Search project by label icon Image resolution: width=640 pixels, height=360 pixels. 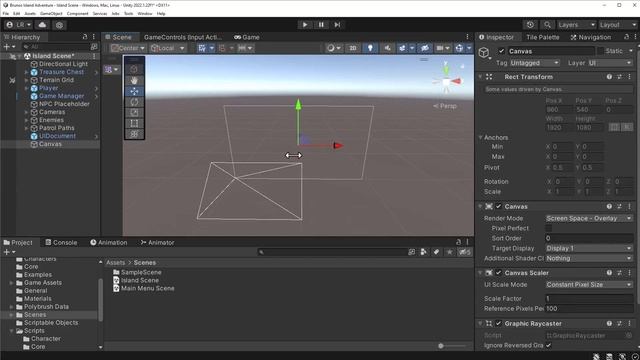(436, 252)
